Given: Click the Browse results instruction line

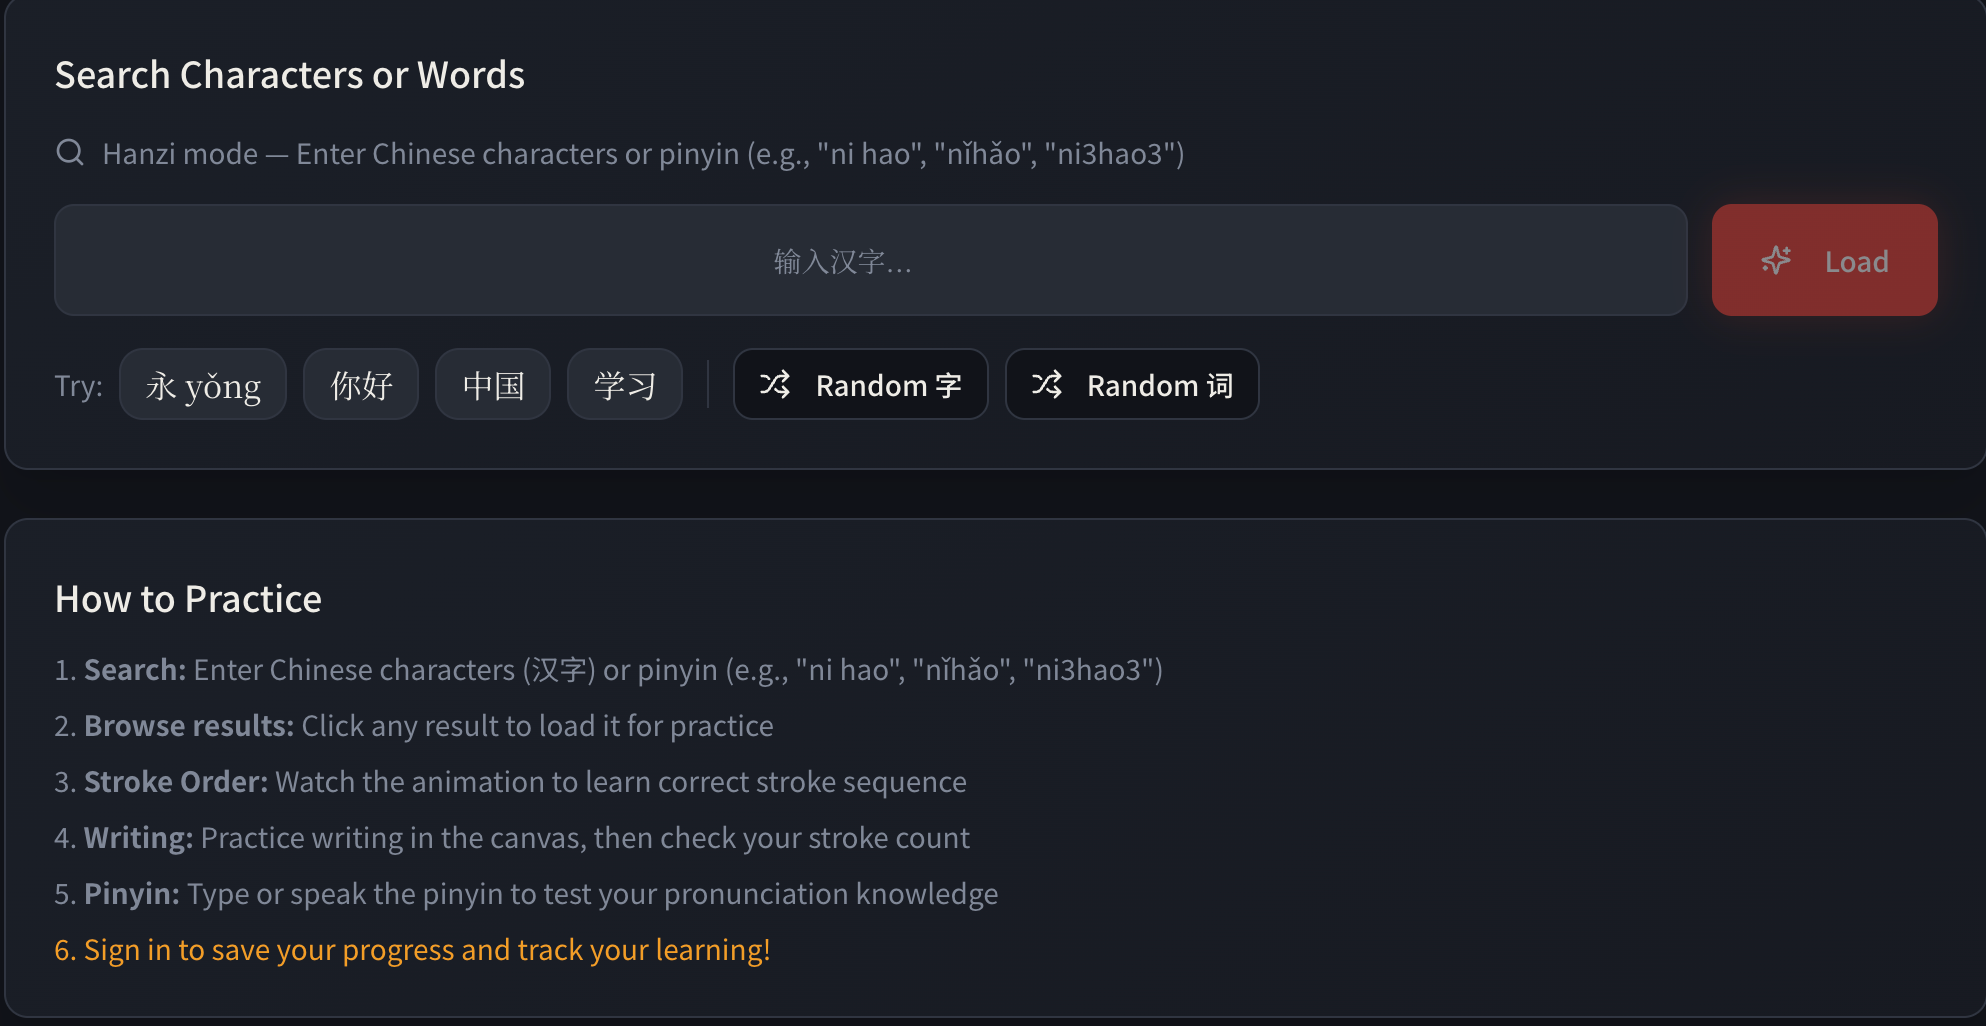Looking at the screenshot, I should click(x=414, y=725).
